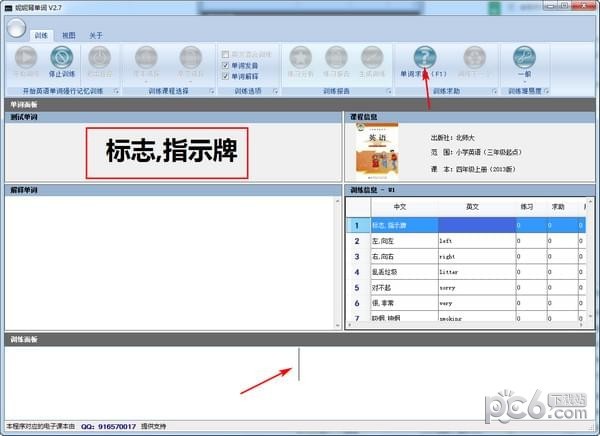600x436 pixels.
Task: Click 课本: 四年级上册 course info text
Action: [x=473, y=169]
